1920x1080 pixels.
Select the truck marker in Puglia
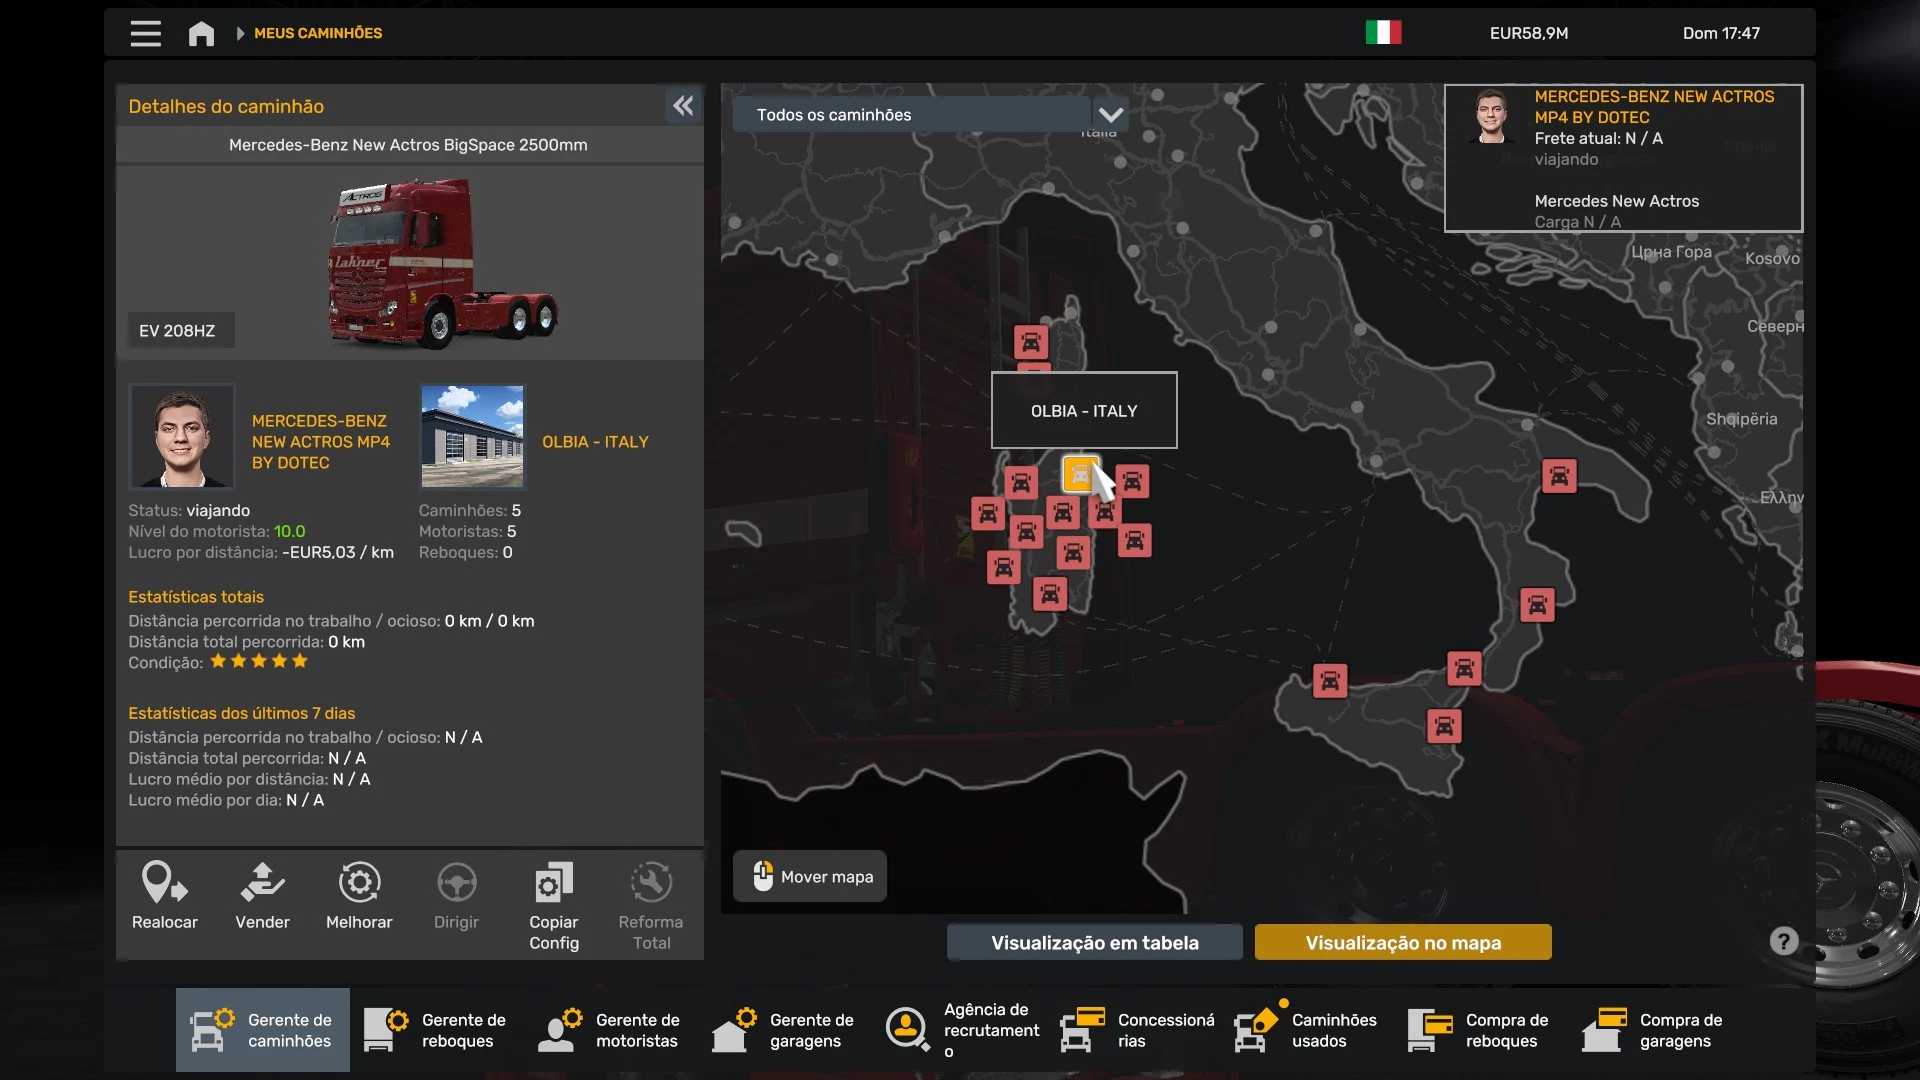(1559, 476)
